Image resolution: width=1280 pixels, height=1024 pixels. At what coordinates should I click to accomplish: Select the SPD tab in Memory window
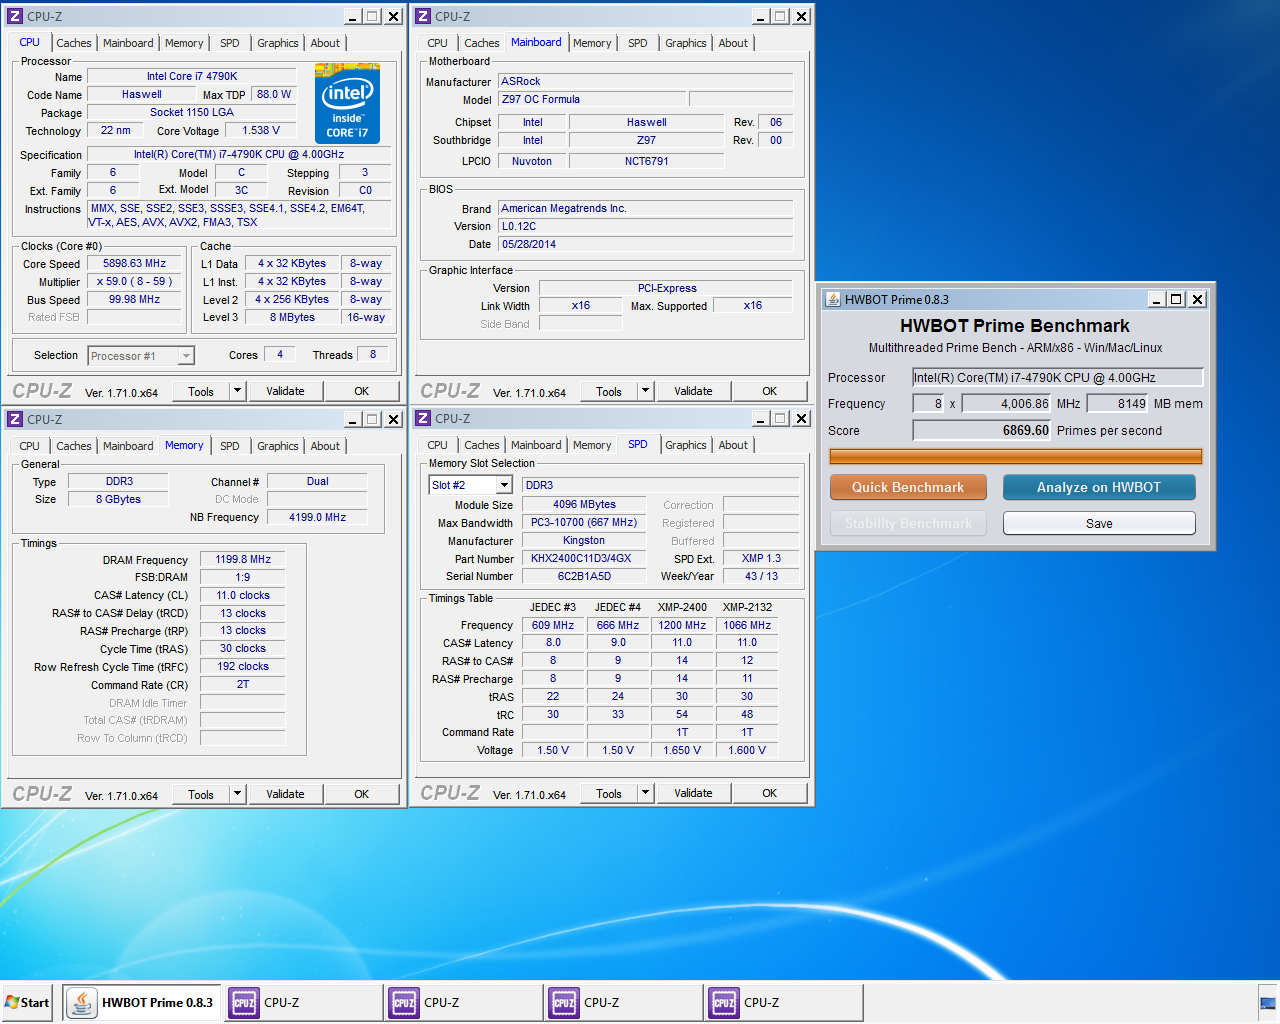(230, 446)
